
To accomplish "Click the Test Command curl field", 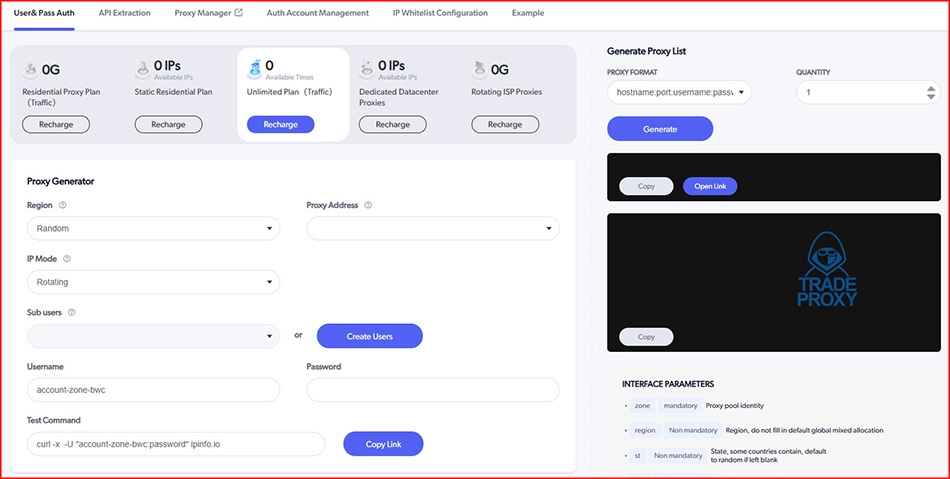I will pyautogui.click(x=176, y=444).
